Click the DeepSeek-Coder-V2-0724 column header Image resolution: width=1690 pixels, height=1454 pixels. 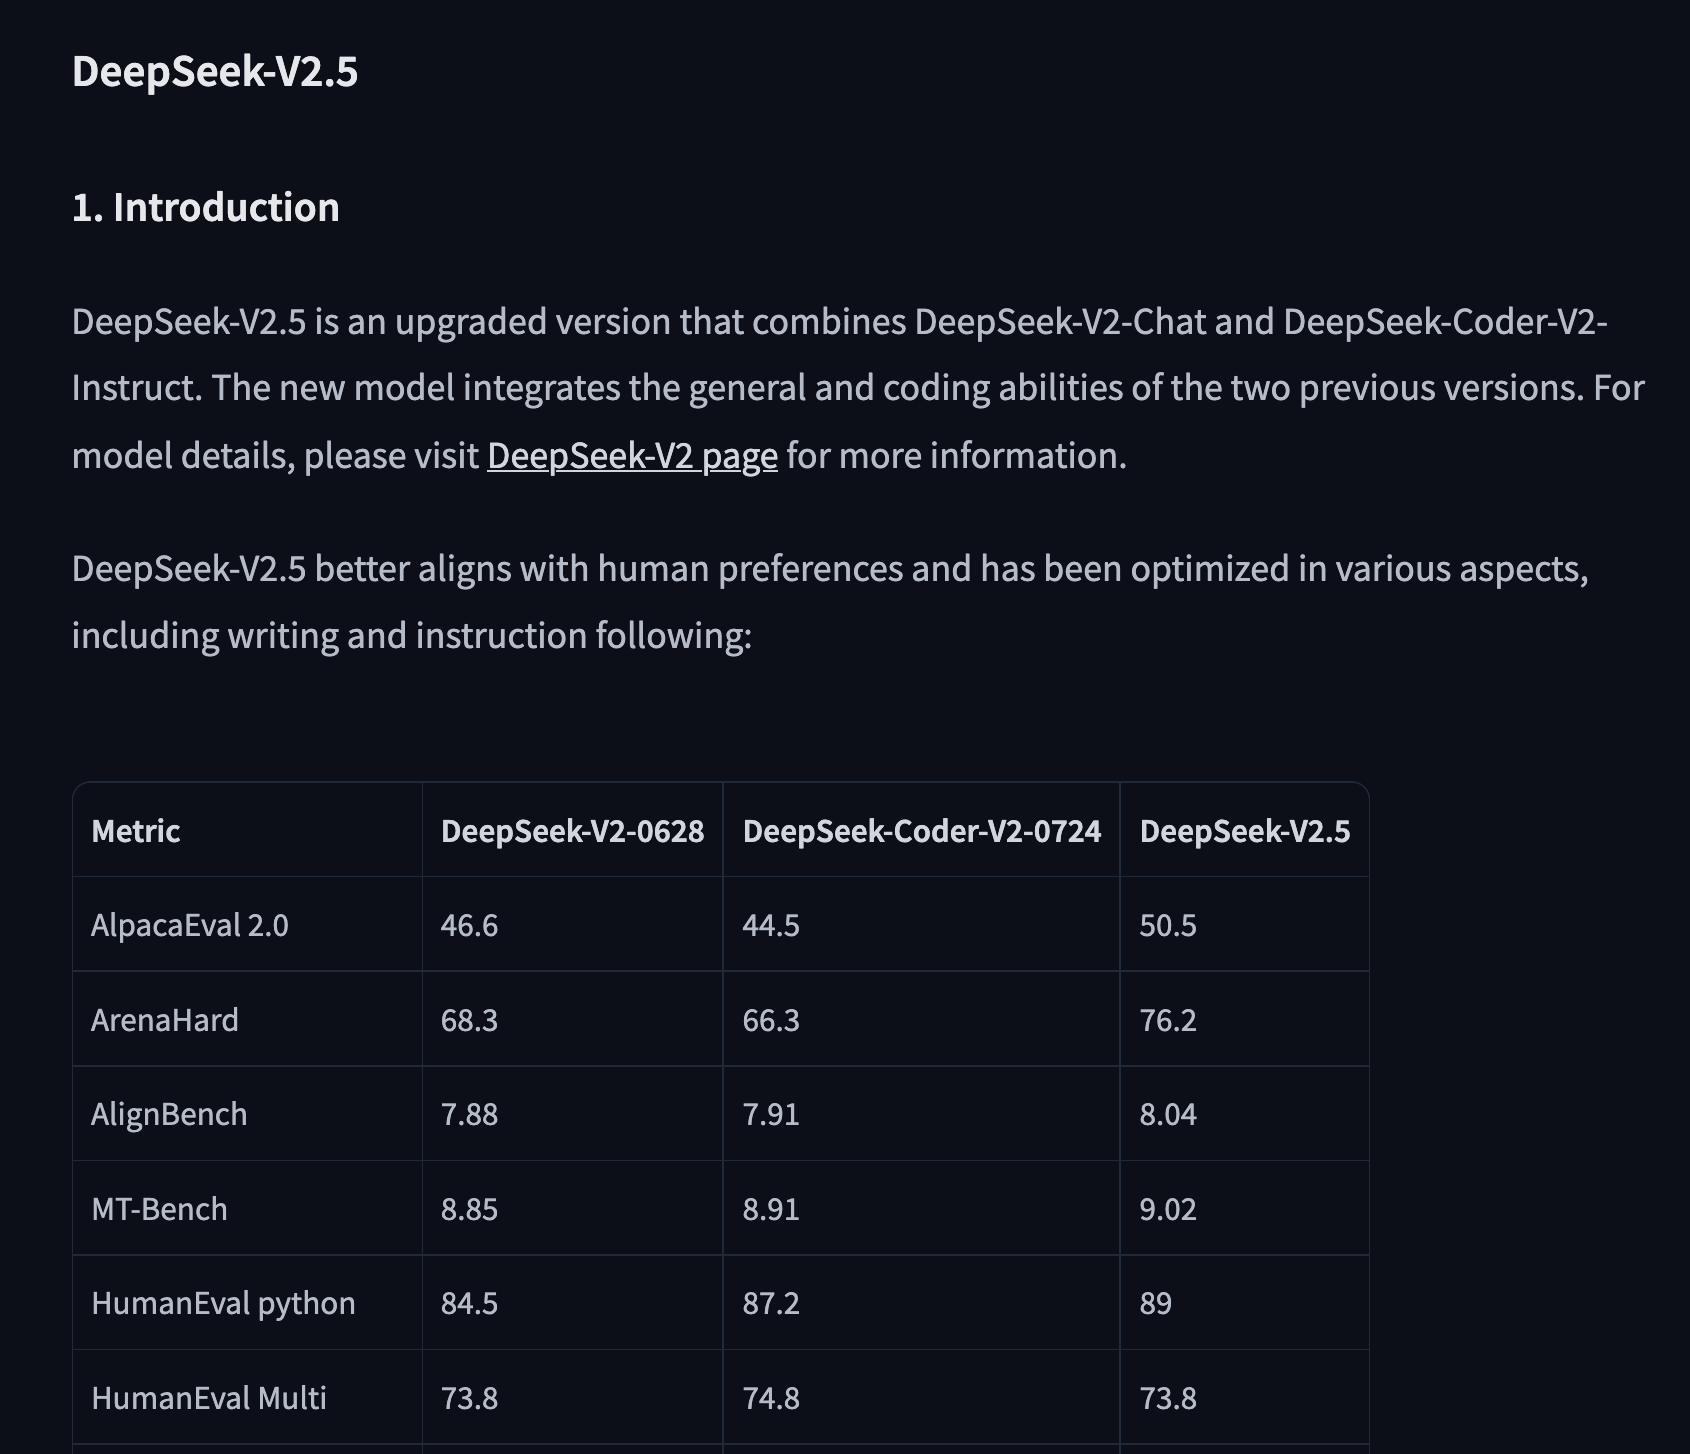[x=921, y=831]
